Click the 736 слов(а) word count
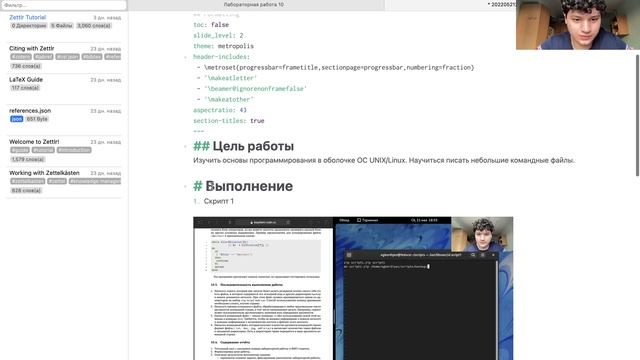 click(x=26, y=66)
